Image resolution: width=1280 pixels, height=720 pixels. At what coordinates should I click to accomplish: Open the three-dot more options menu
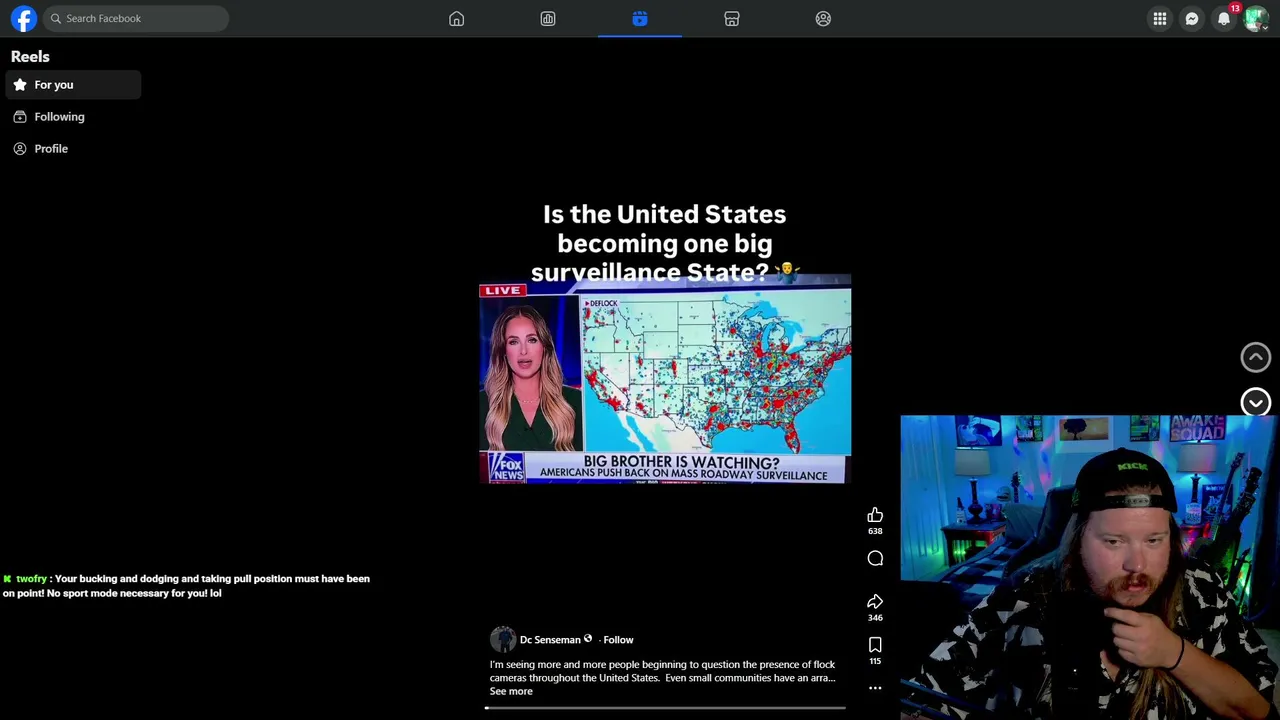[875, 688]
